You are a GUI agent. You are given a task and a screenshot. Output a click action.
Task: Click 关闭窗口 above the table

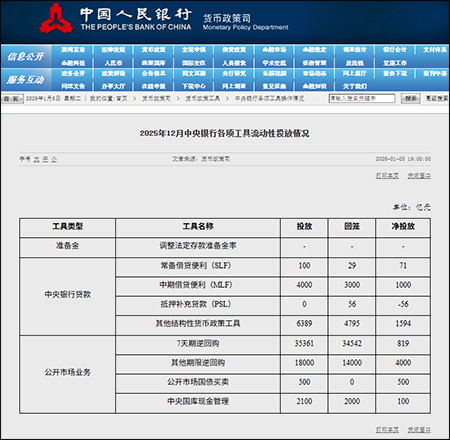[419, 176]
